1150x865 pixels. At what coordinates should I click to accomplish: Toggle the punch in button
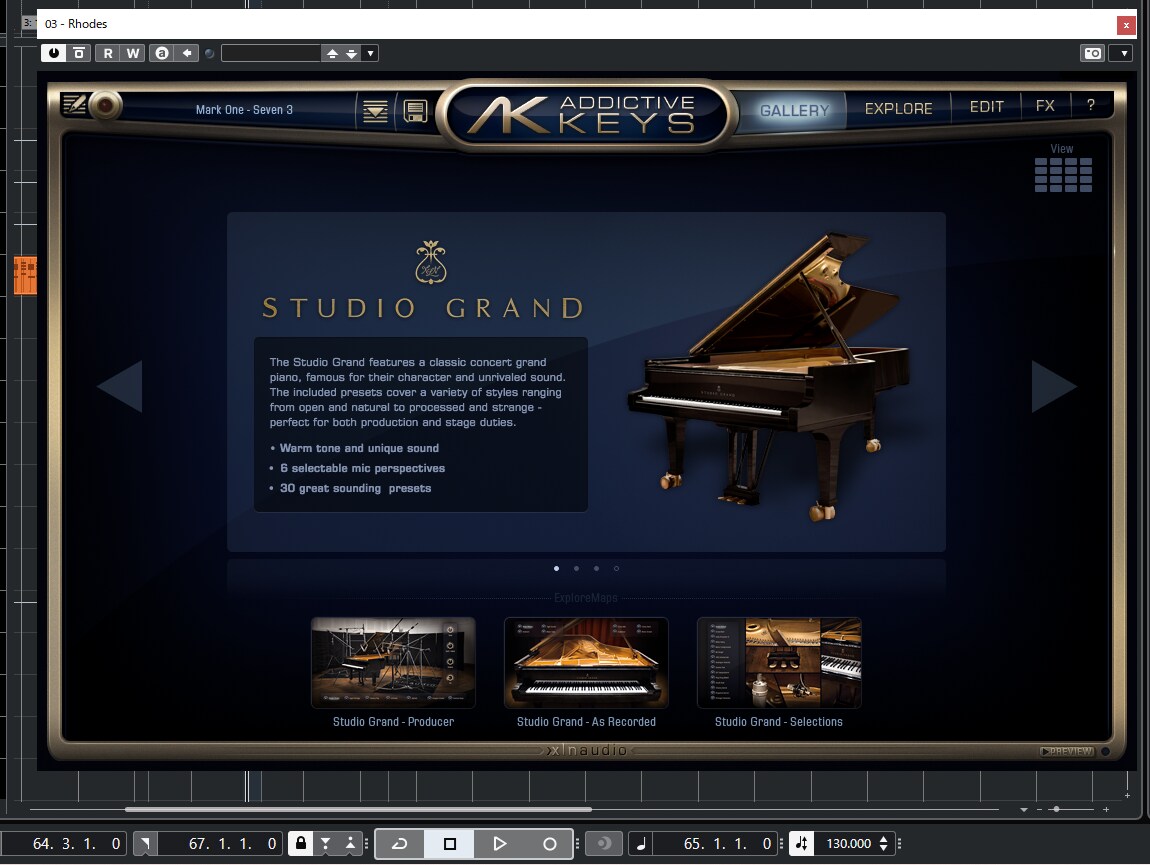[326, 844]
